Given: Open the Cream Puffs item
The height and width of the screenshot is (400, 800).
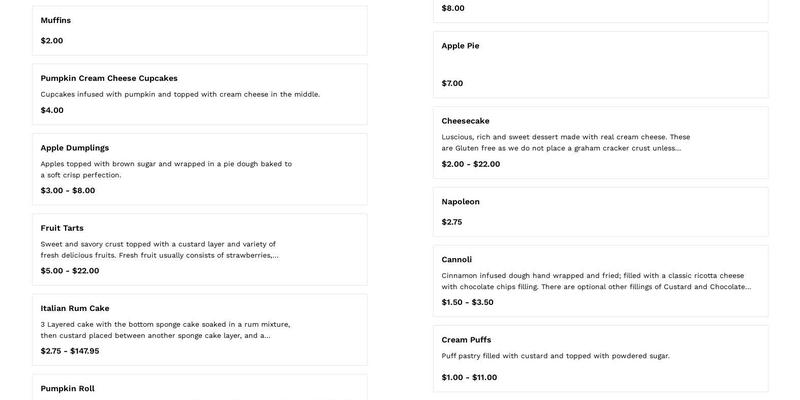Looking at the screenshot, I should click(467, 339).
